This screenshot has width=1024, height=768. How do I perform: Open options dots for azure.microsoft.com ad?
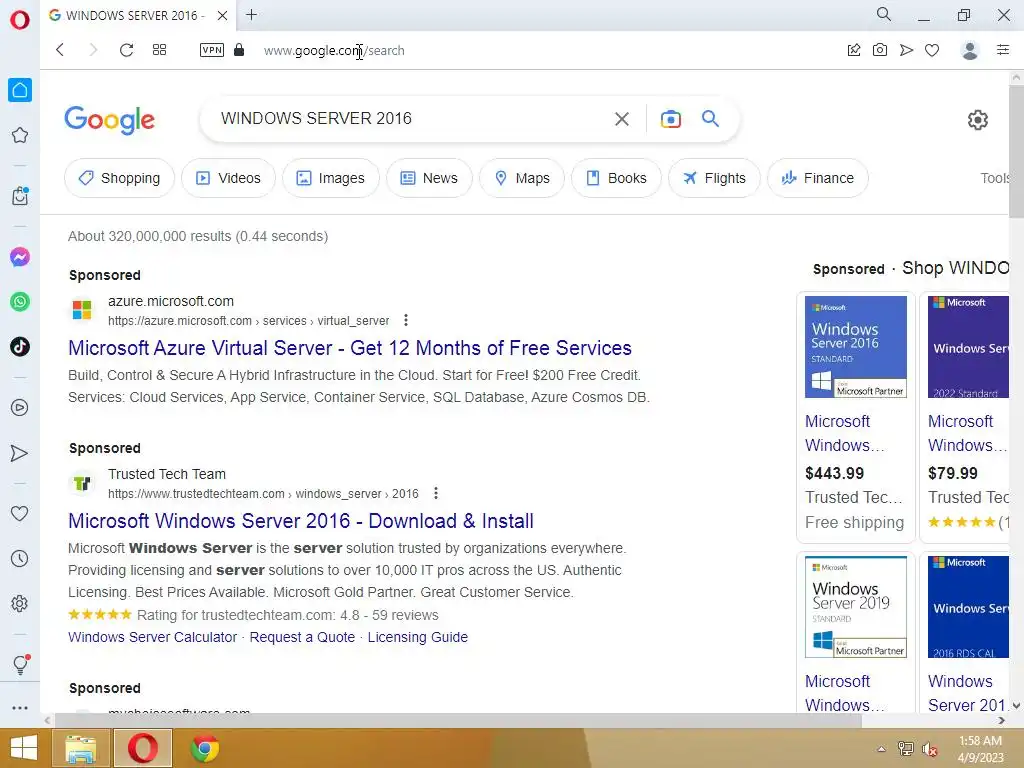(406, 320)
